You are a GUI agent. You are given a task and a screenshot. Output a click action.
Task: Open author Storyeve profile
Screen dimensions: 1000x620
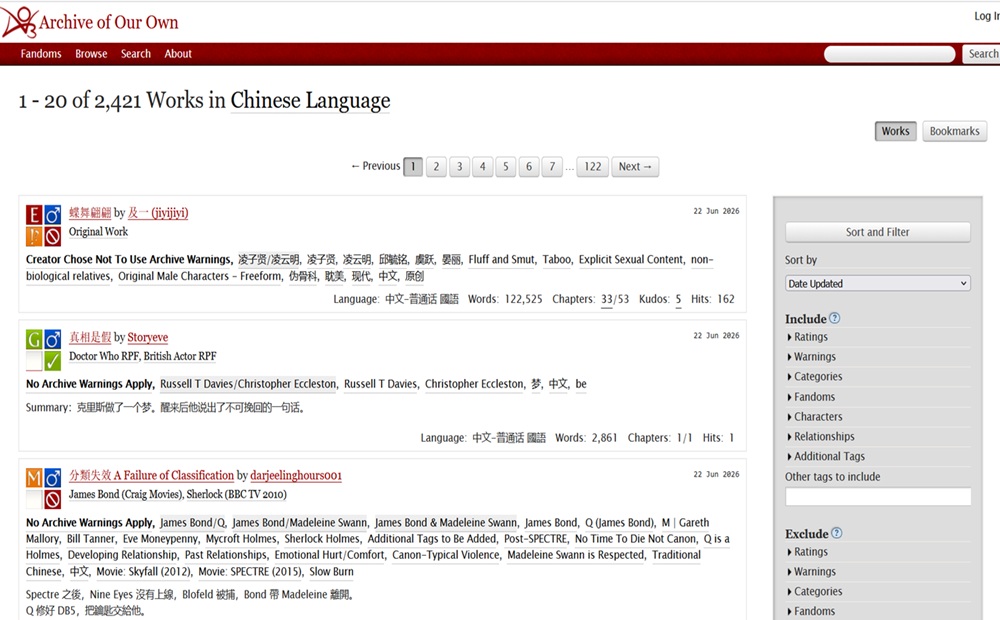pyautogui.click(x=147, y=337)
